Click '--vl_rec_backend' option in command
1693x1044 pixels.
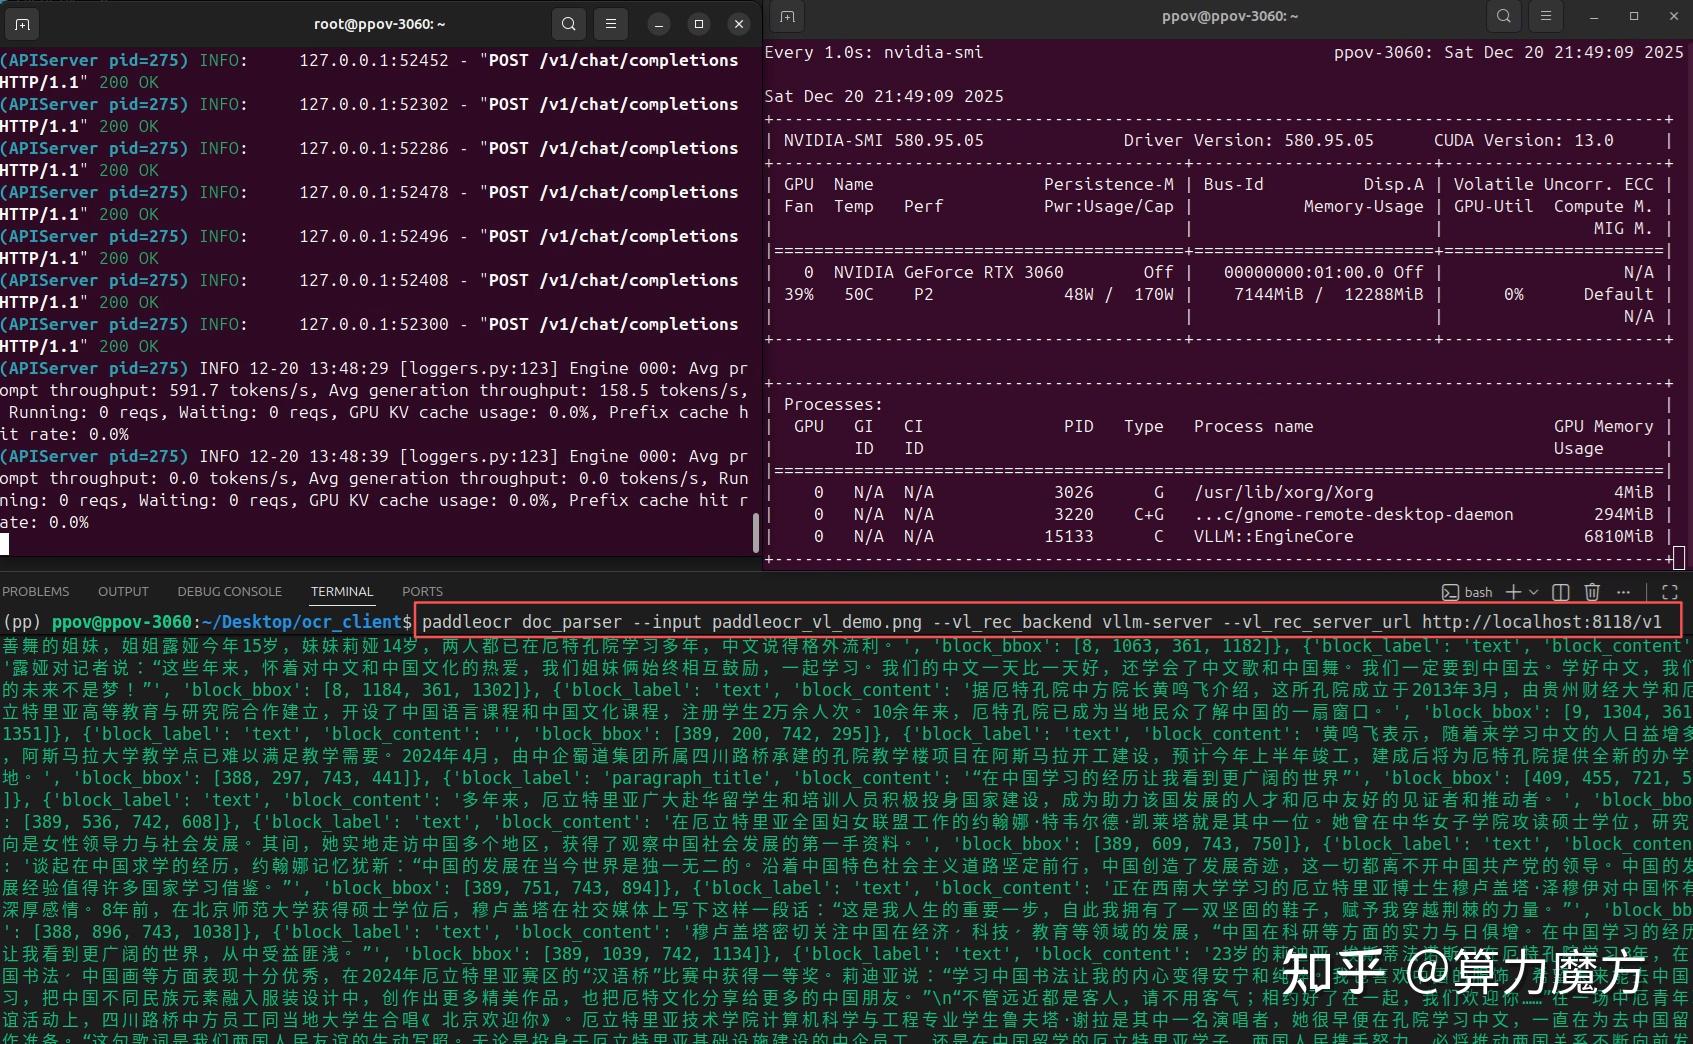pos(1012,622)
